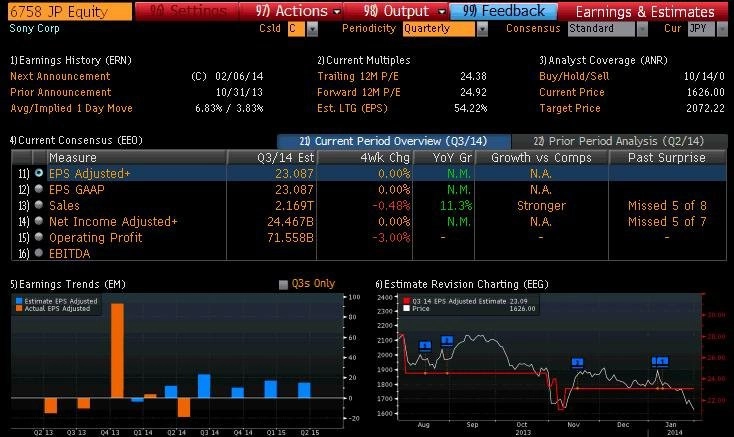Click the Past Surprise column header

[x=668, y=158]
